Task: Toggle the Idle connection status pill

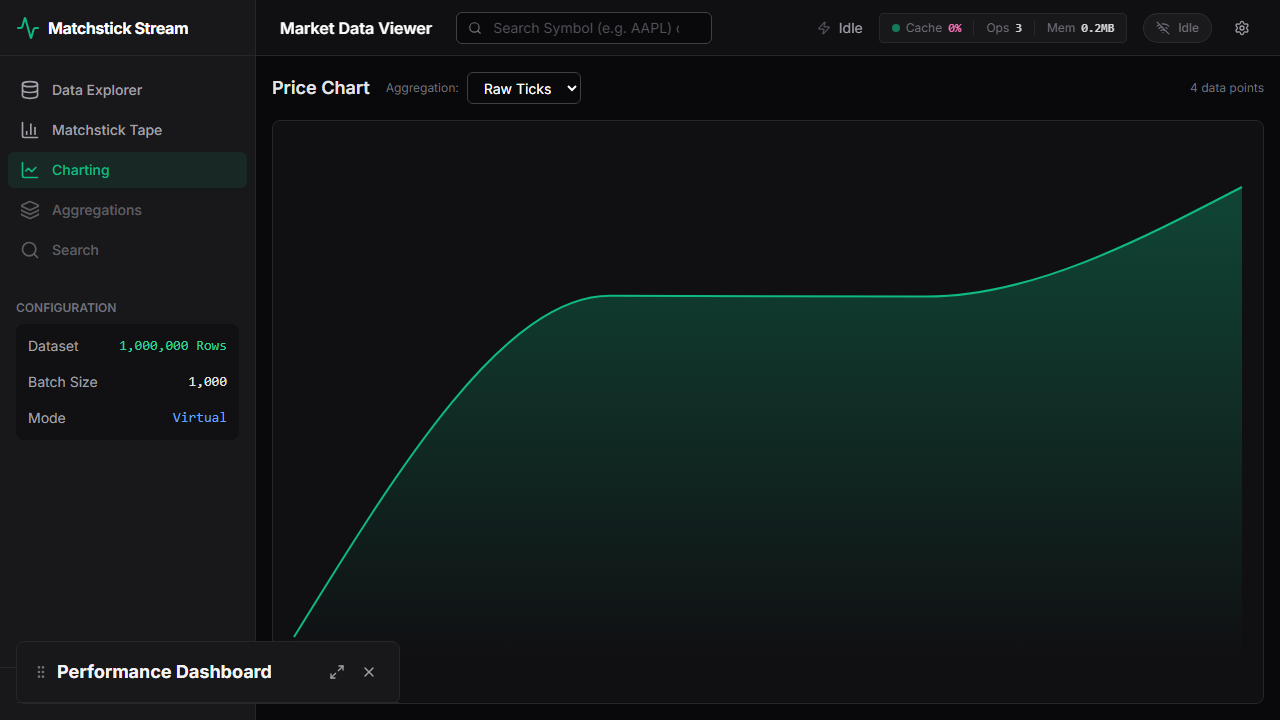Action: pos(1177,28)
